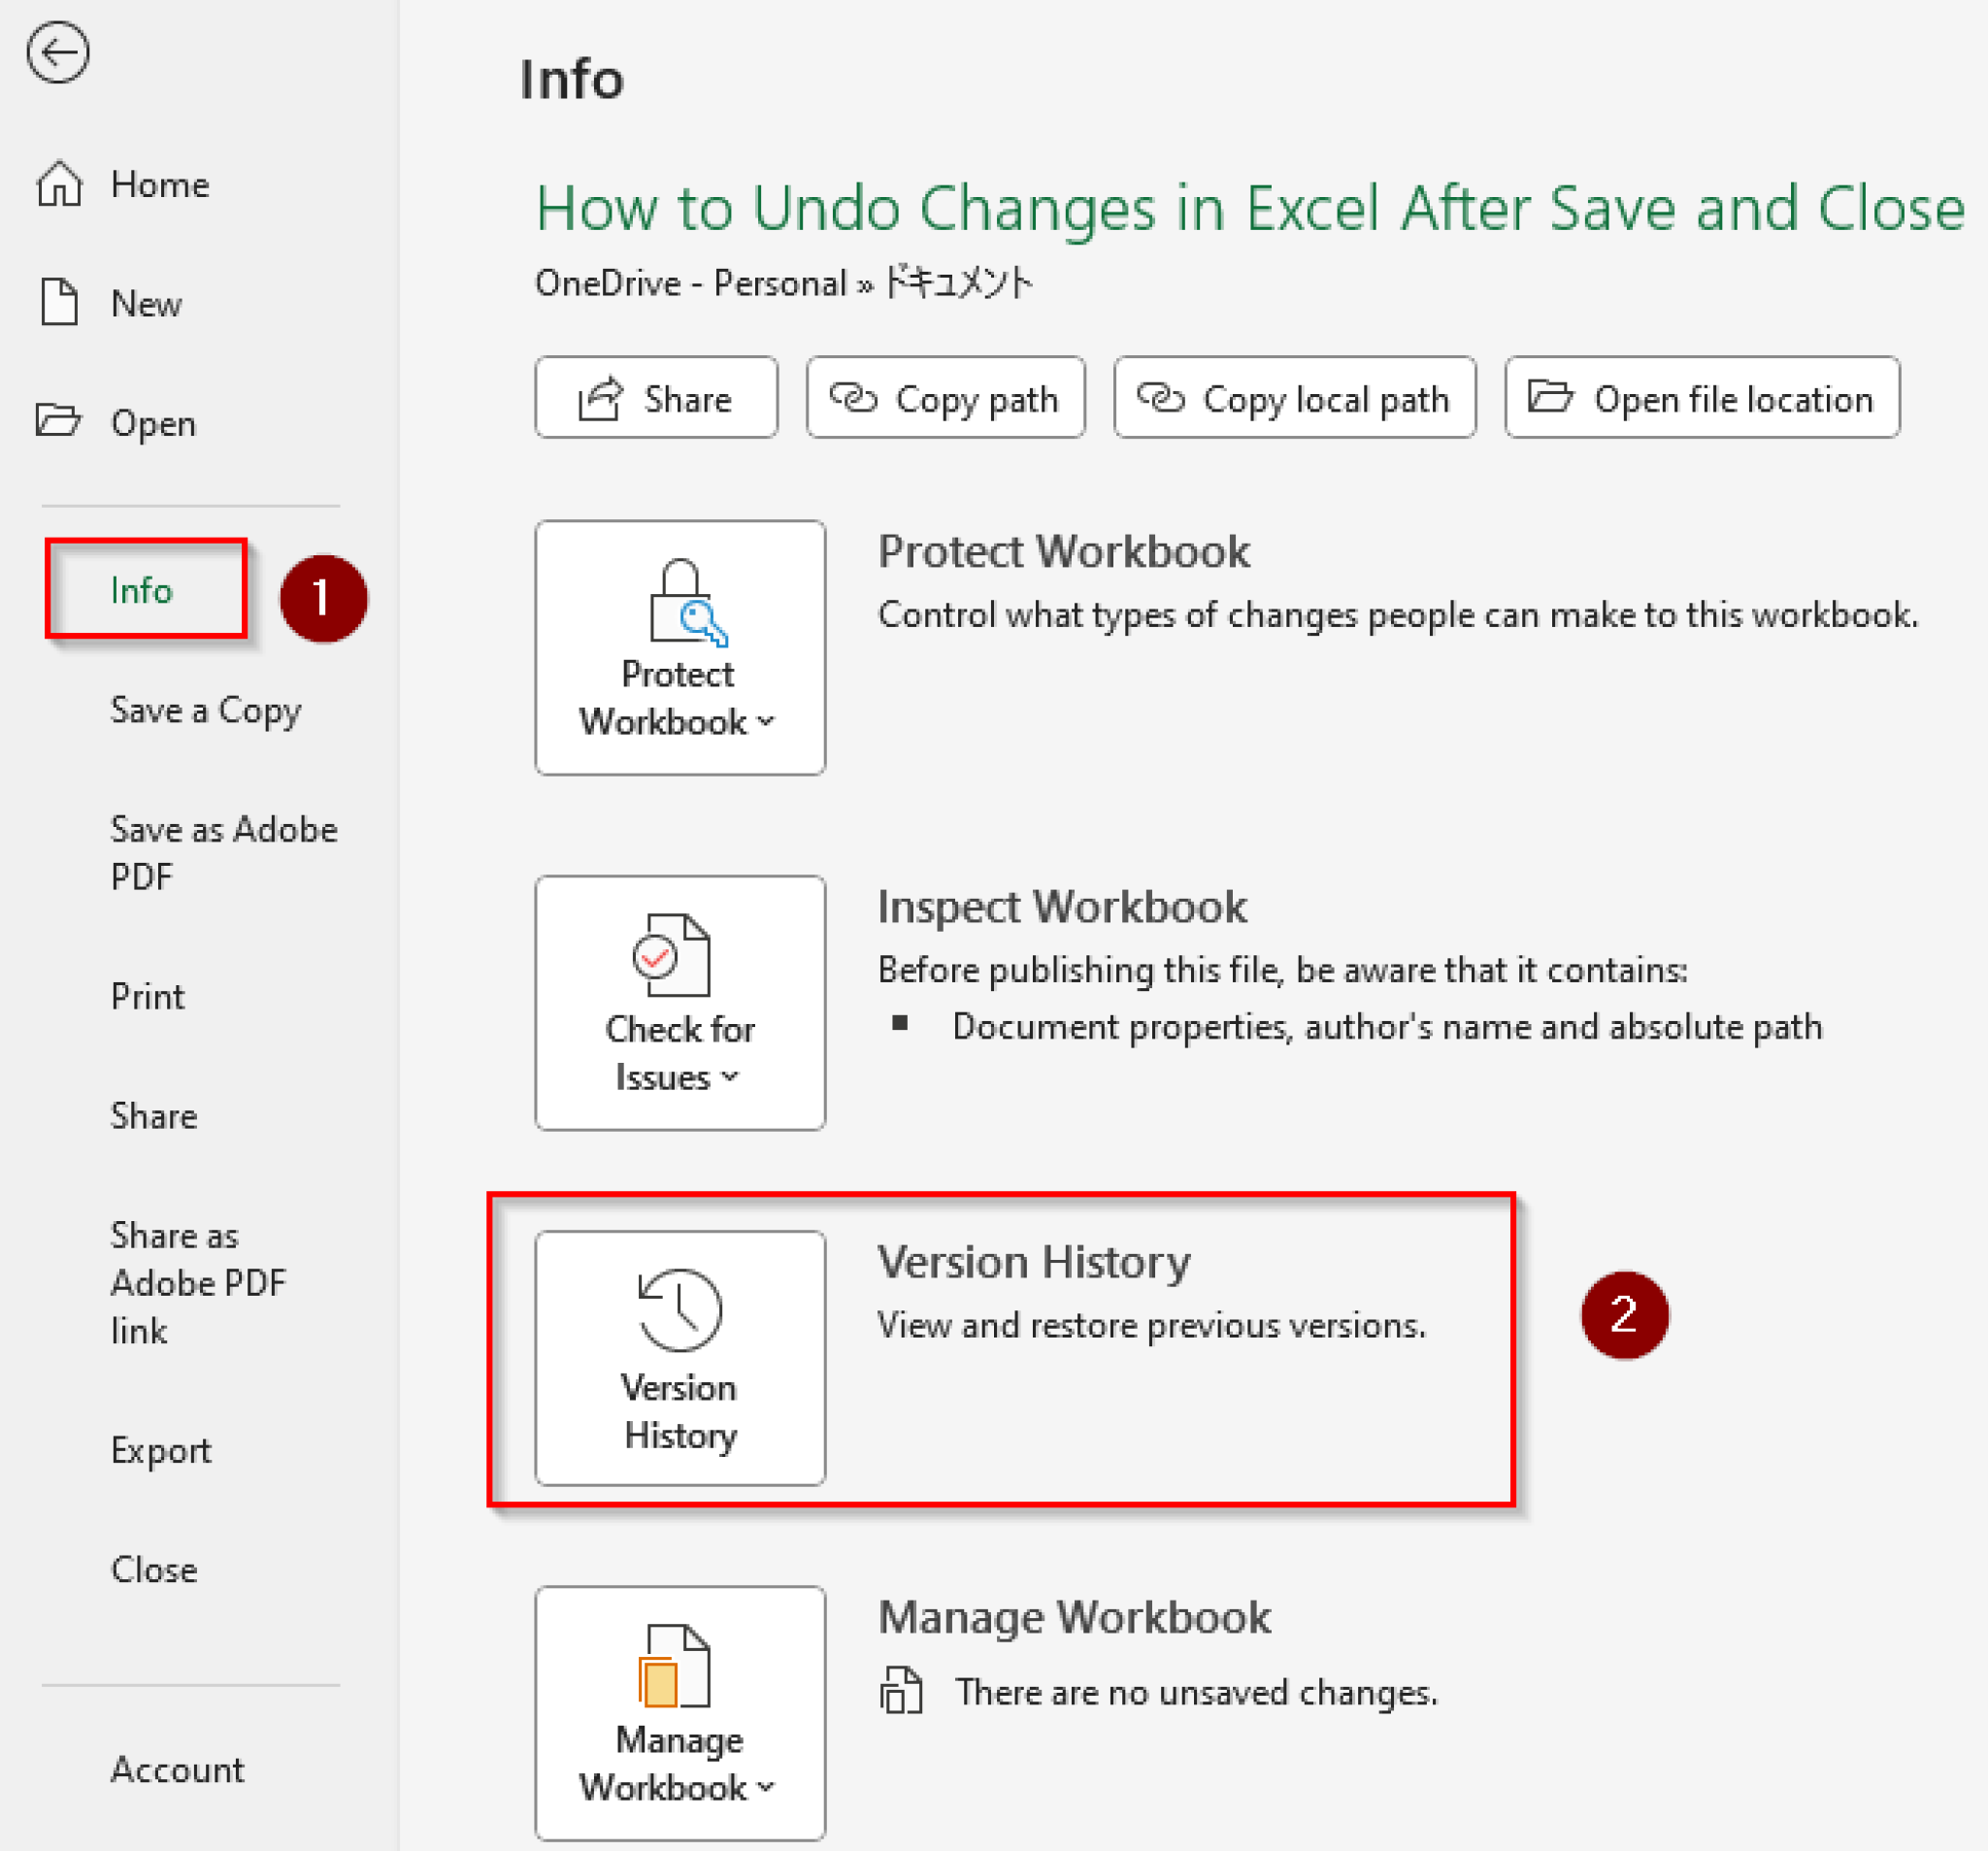Viewport: 1988px width, 1851px height.
Task: Click the back arrow to exit backstage view
Action: point(57,53)
